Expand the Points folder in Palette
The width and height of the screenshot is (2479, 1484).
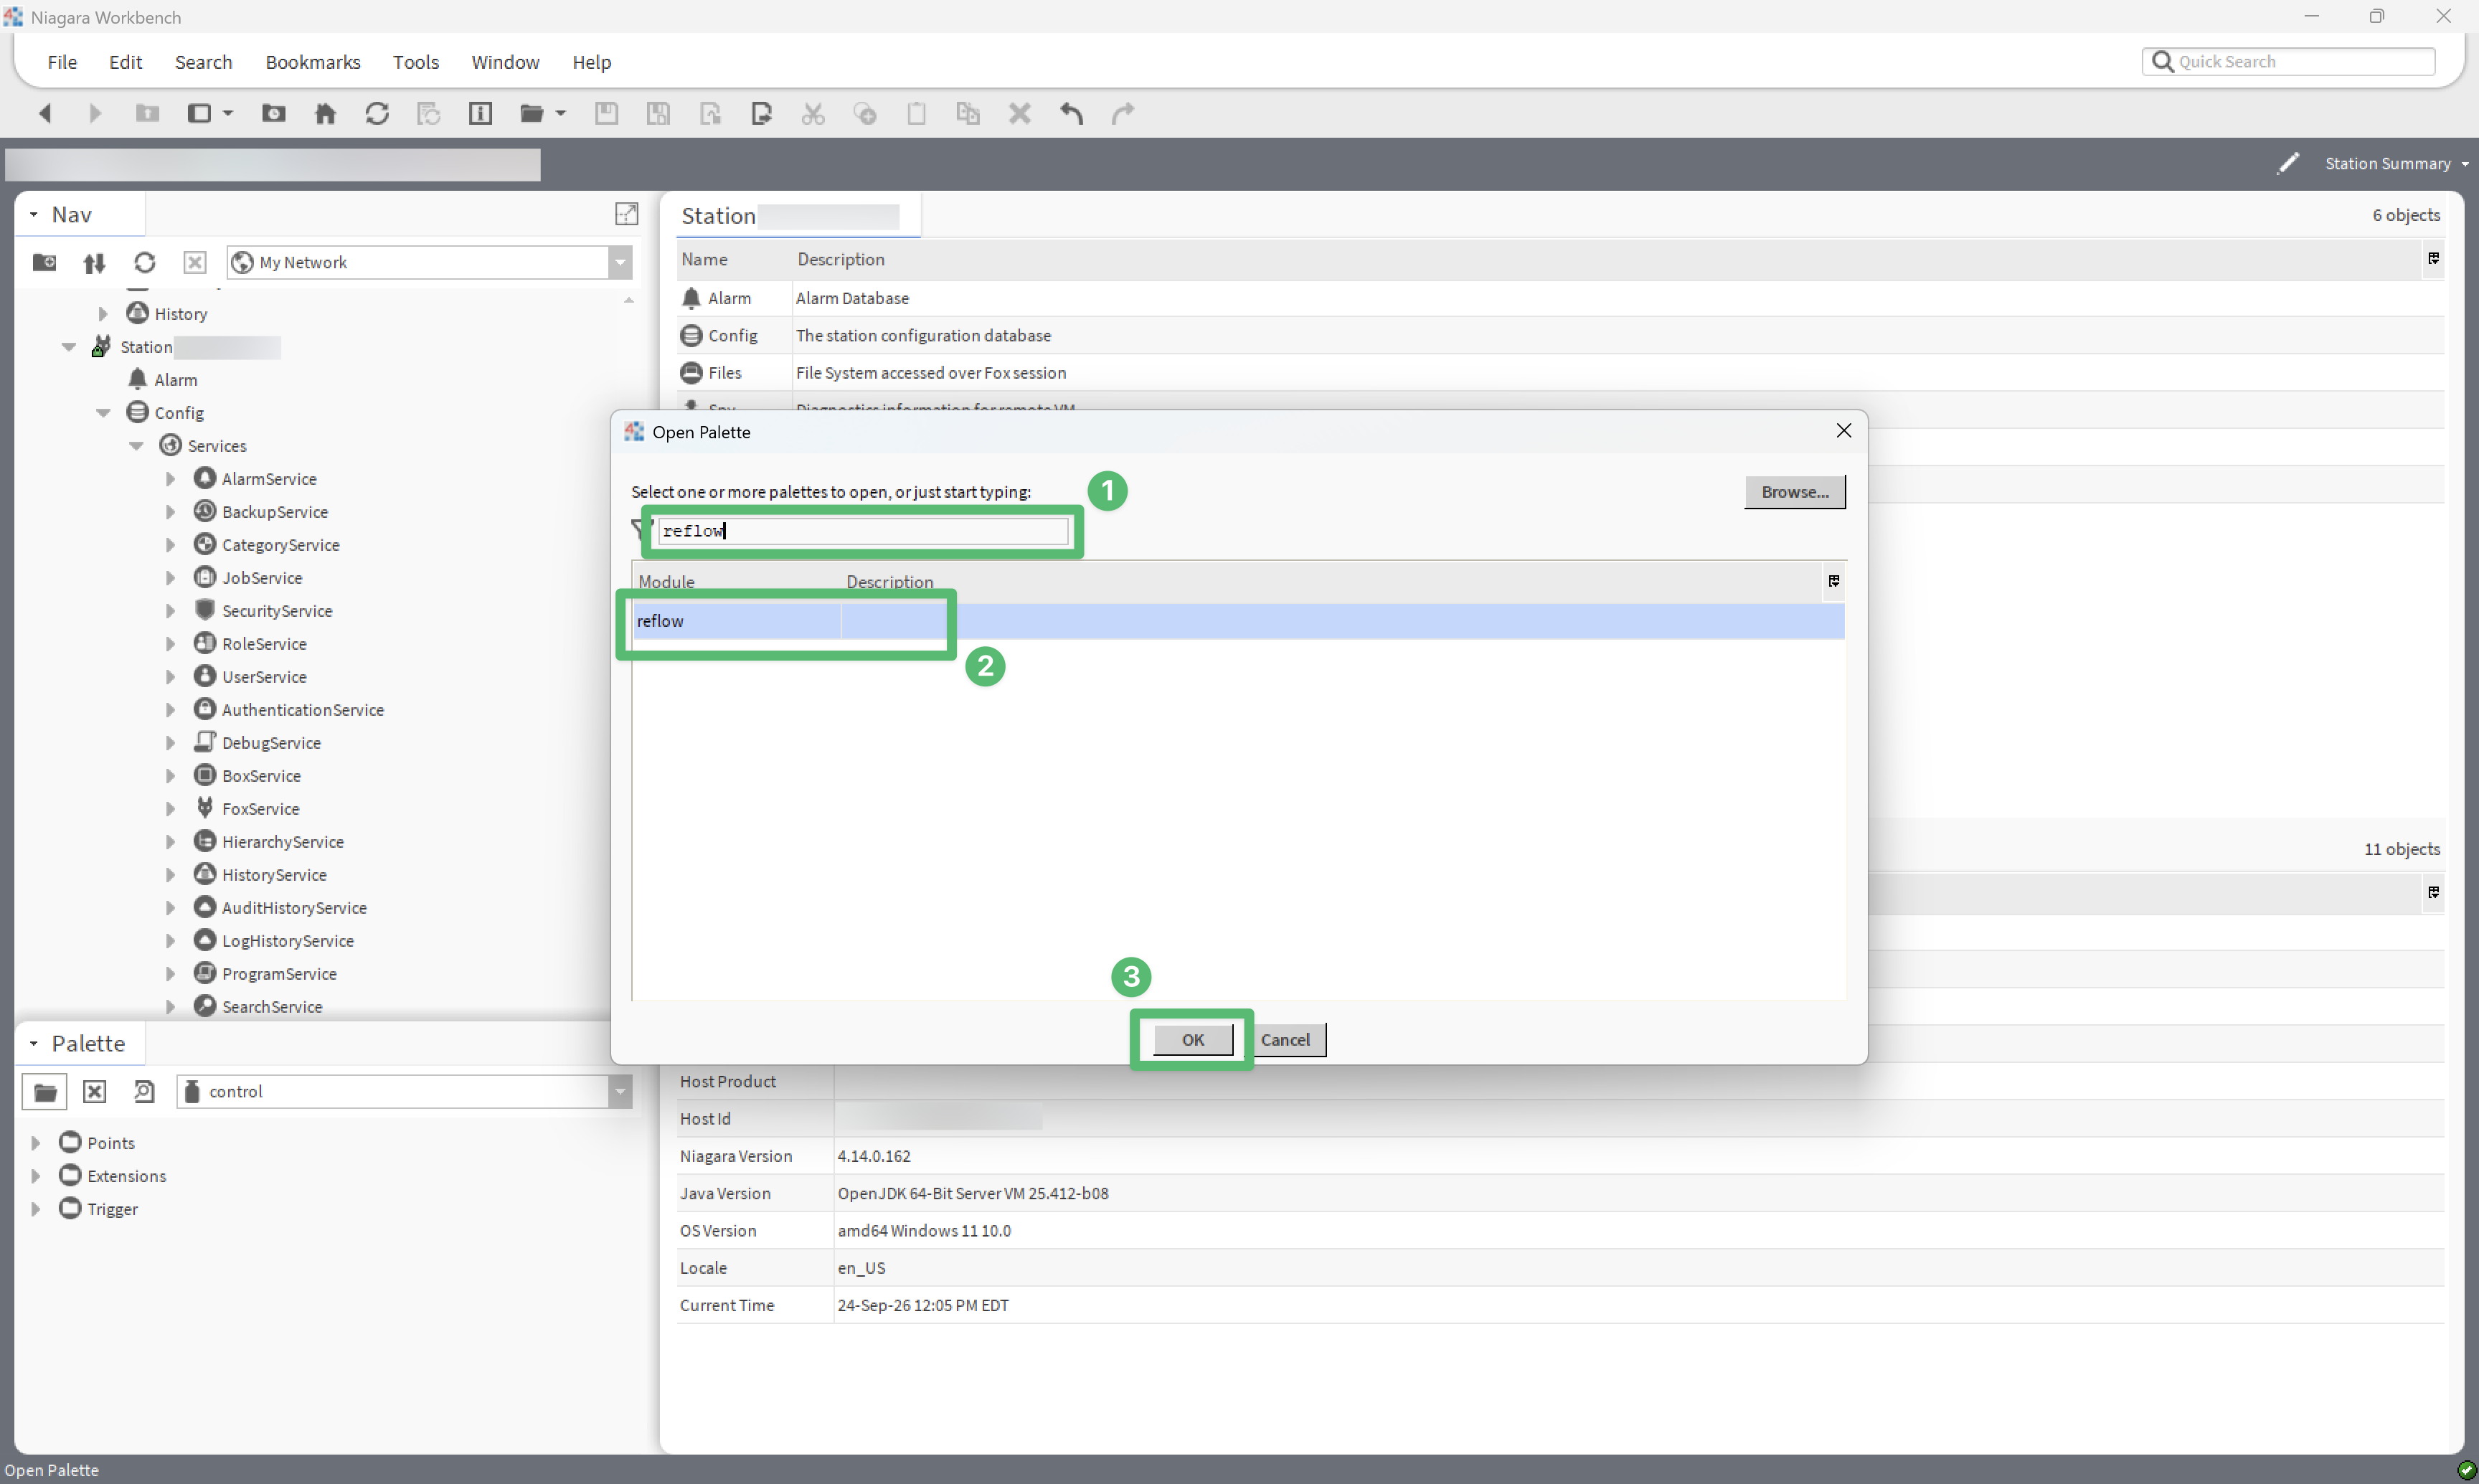[36, 1143]
